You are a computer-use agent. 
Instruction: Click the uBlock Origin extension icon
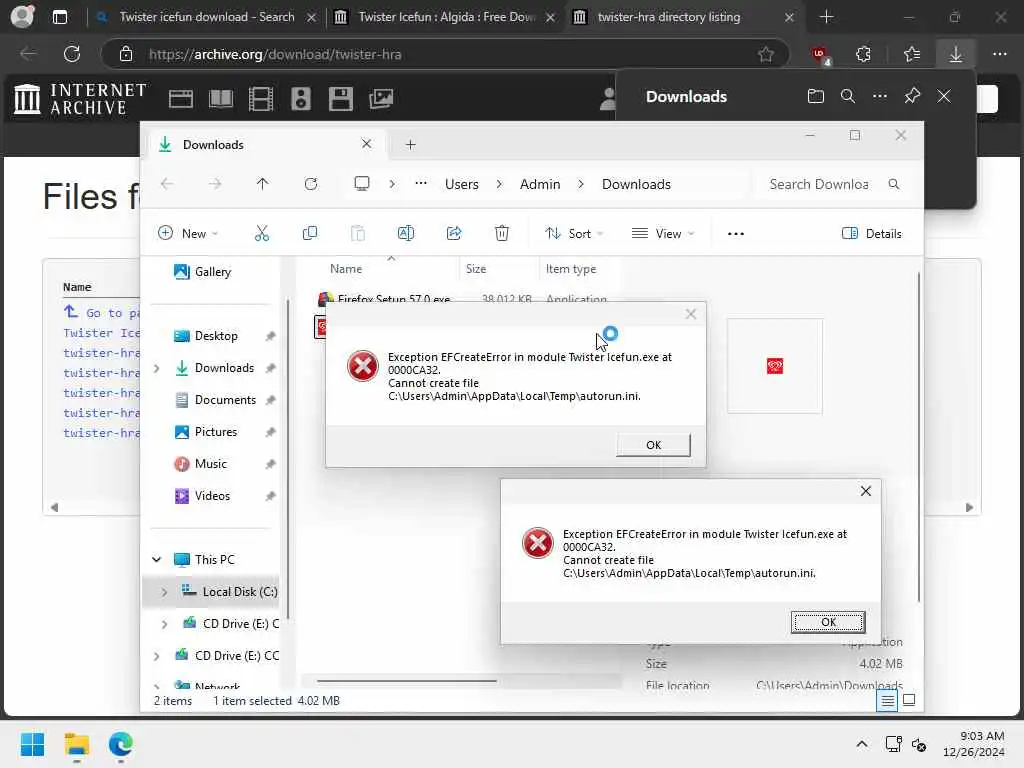point(820,55)
